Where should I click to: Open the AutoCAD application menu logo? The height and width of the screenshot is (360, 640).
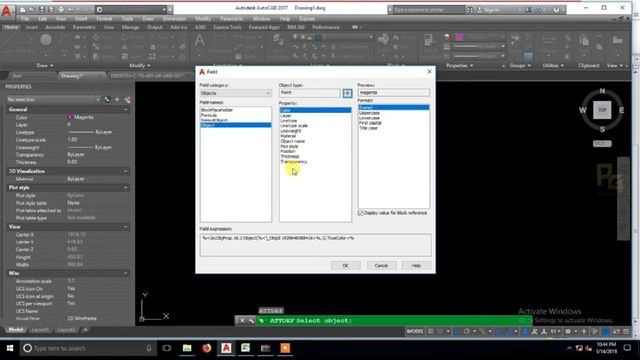pyautogui.click(x=7, y=10)
